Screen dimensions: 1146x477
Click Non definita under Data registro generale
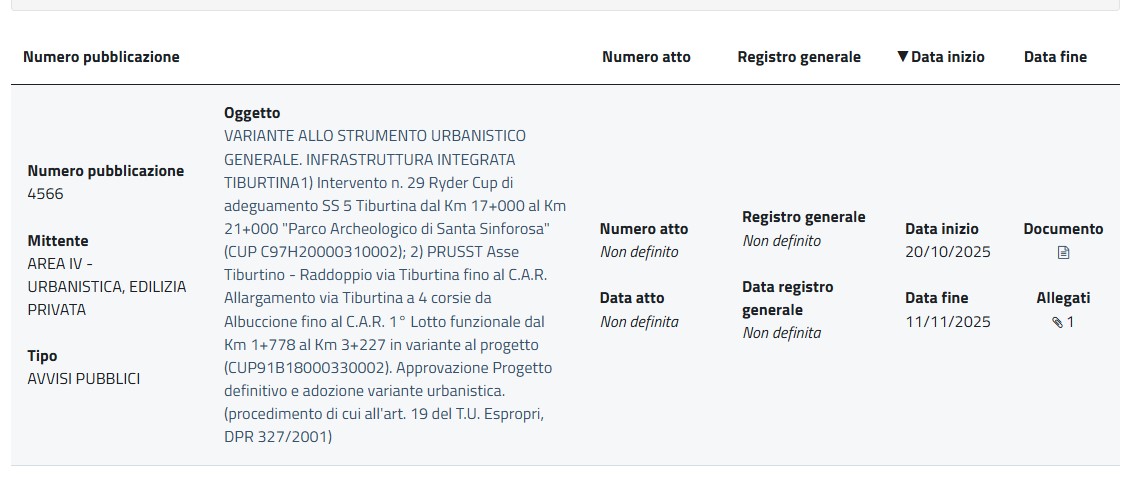(x=781, y=333)
